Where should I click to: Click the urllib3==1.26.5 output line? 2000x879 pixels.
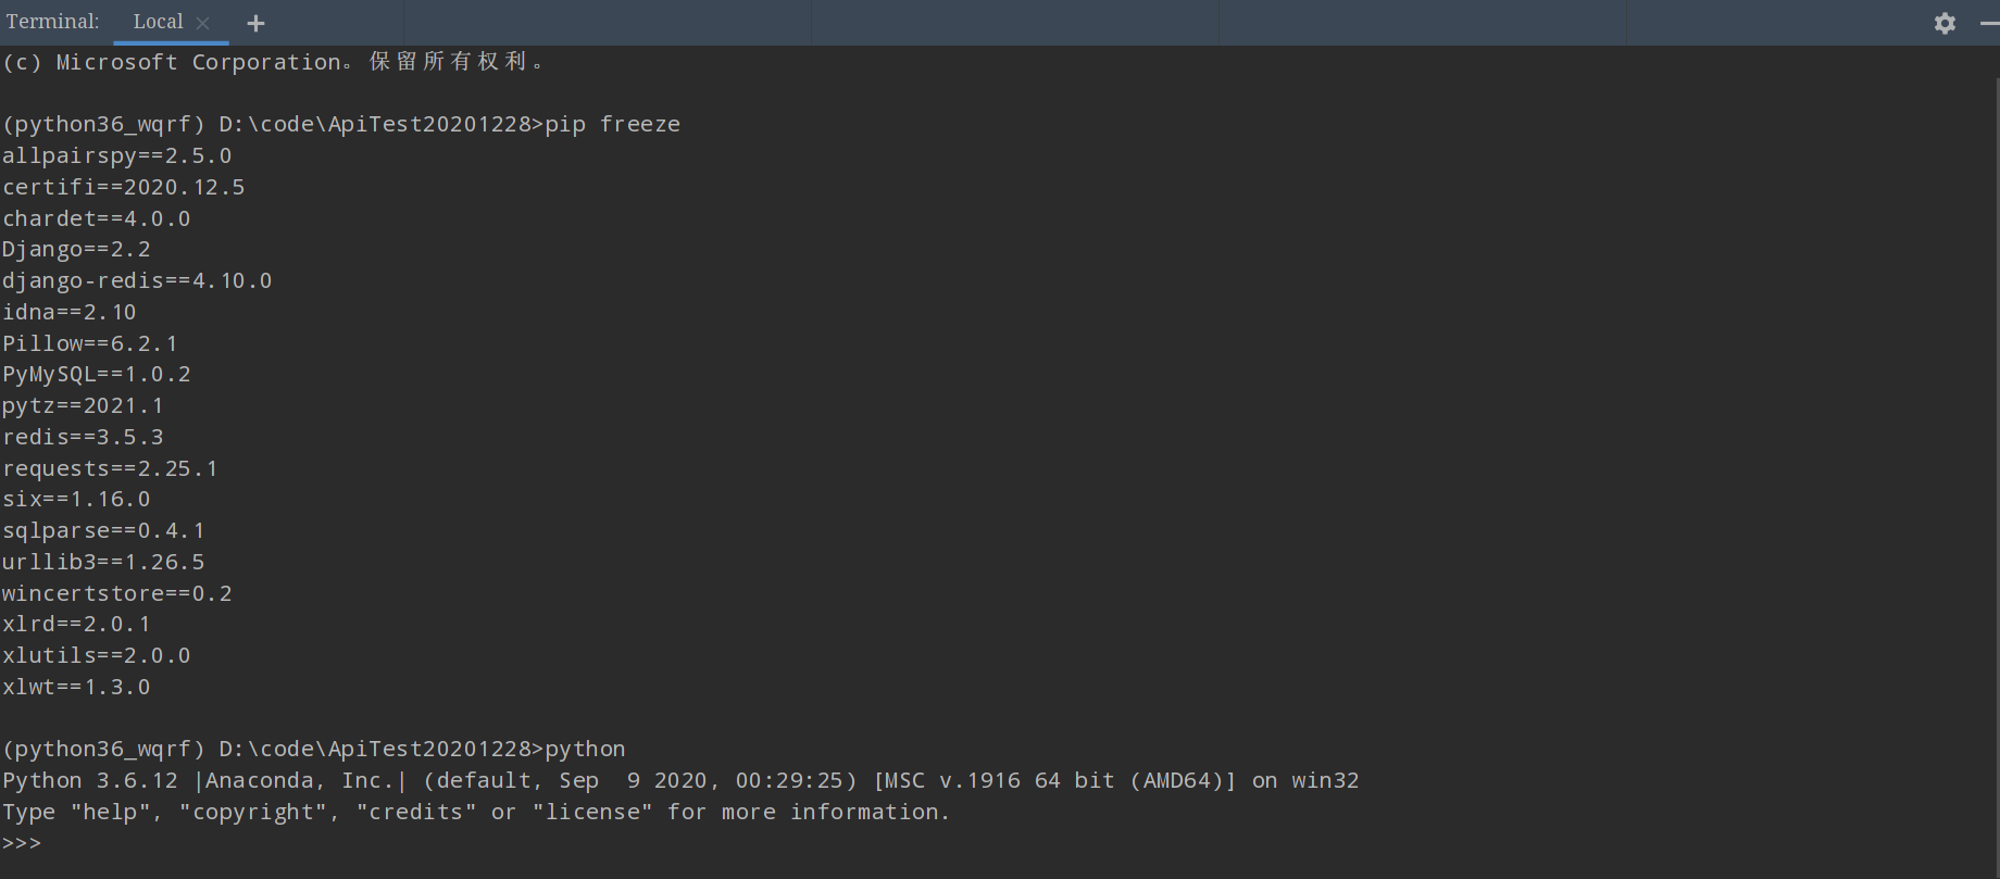103,562
